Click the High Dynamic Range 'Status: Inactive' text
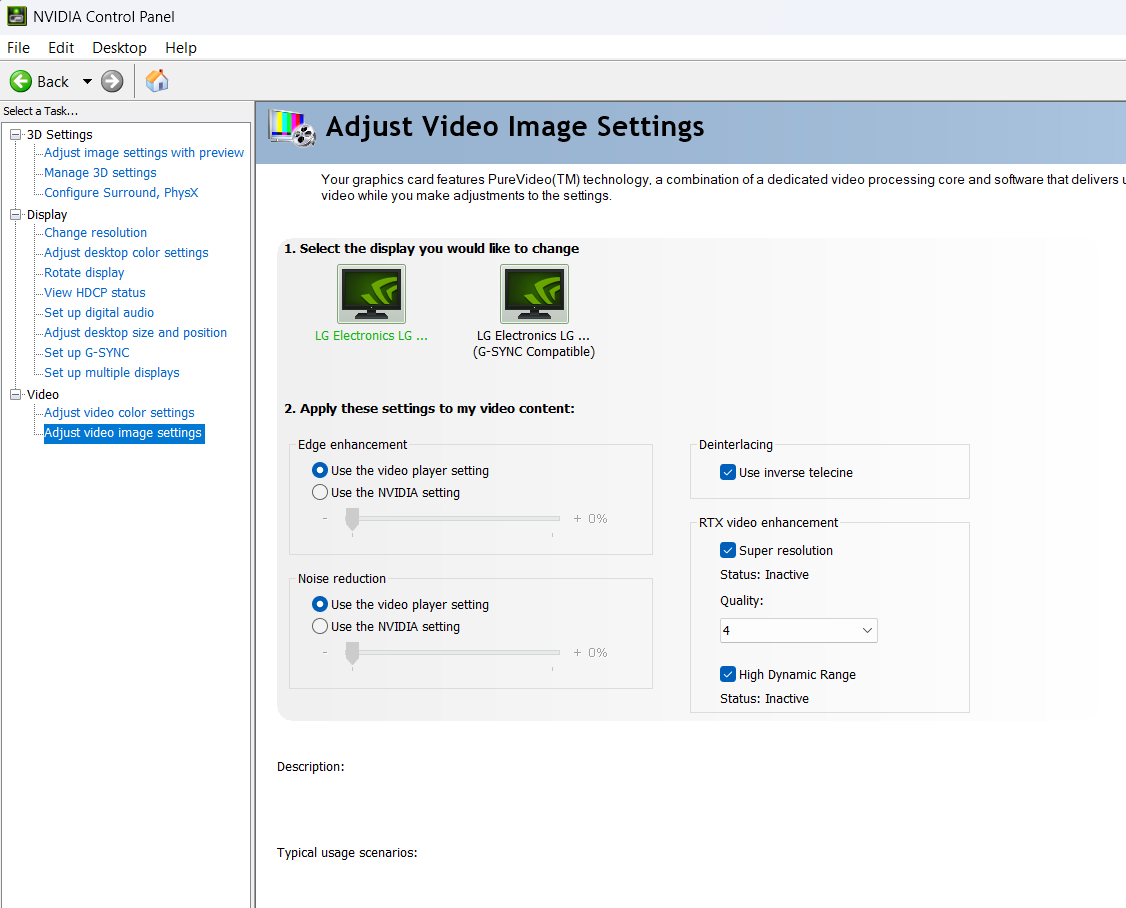The height and width of the screenshot is (908, 1126). 764,698
